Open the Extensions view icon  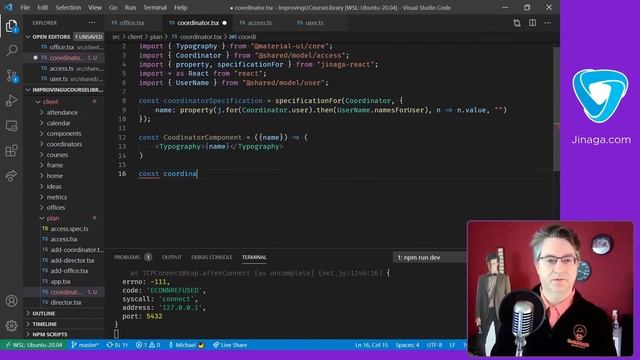point(11,151)
